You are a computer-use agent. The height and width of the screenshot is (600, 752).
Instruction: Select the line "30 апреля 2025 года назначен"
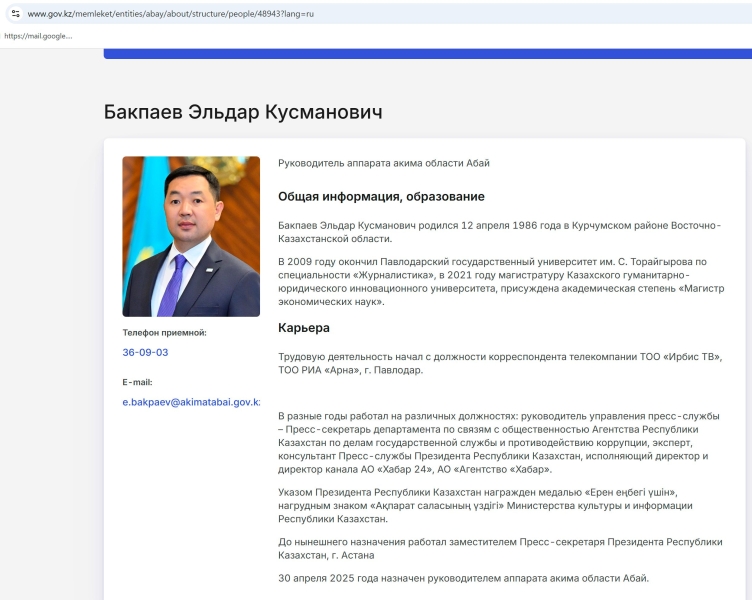coord(463,578)
